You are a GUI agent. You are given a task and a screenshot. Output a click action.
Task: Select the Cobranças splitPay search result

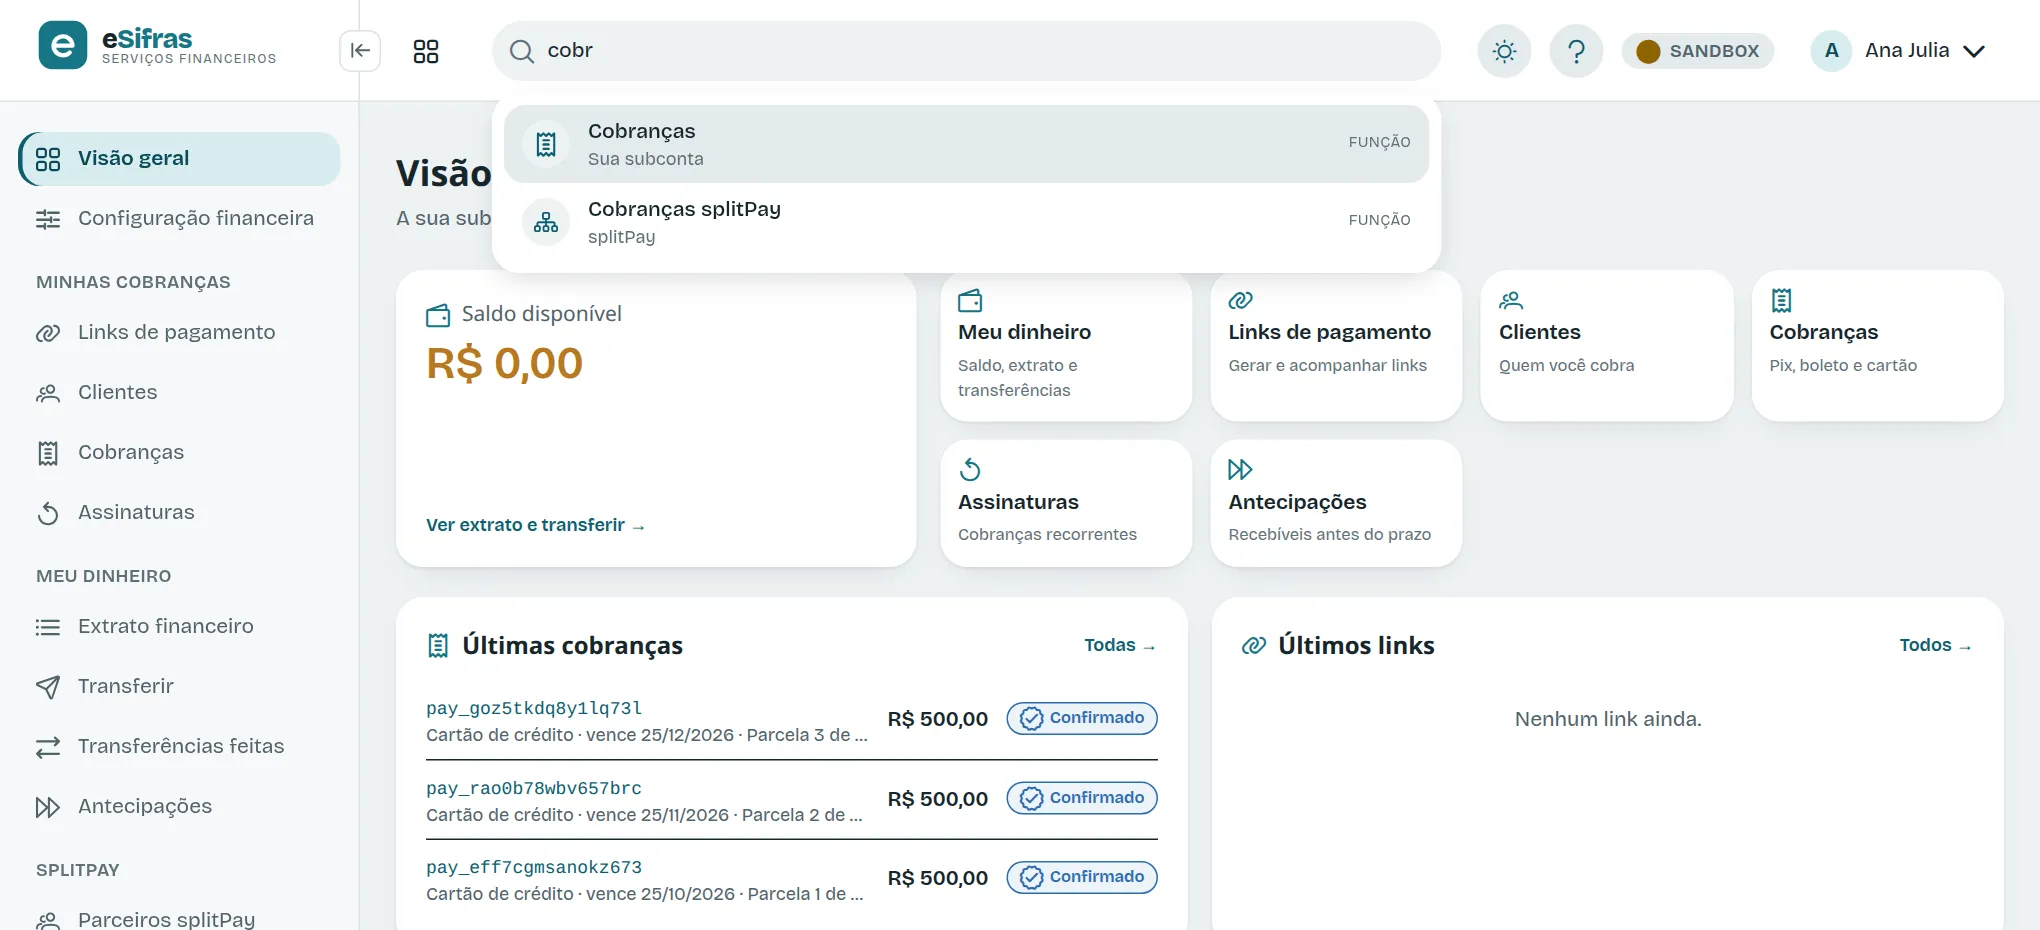tap(966, 222)
